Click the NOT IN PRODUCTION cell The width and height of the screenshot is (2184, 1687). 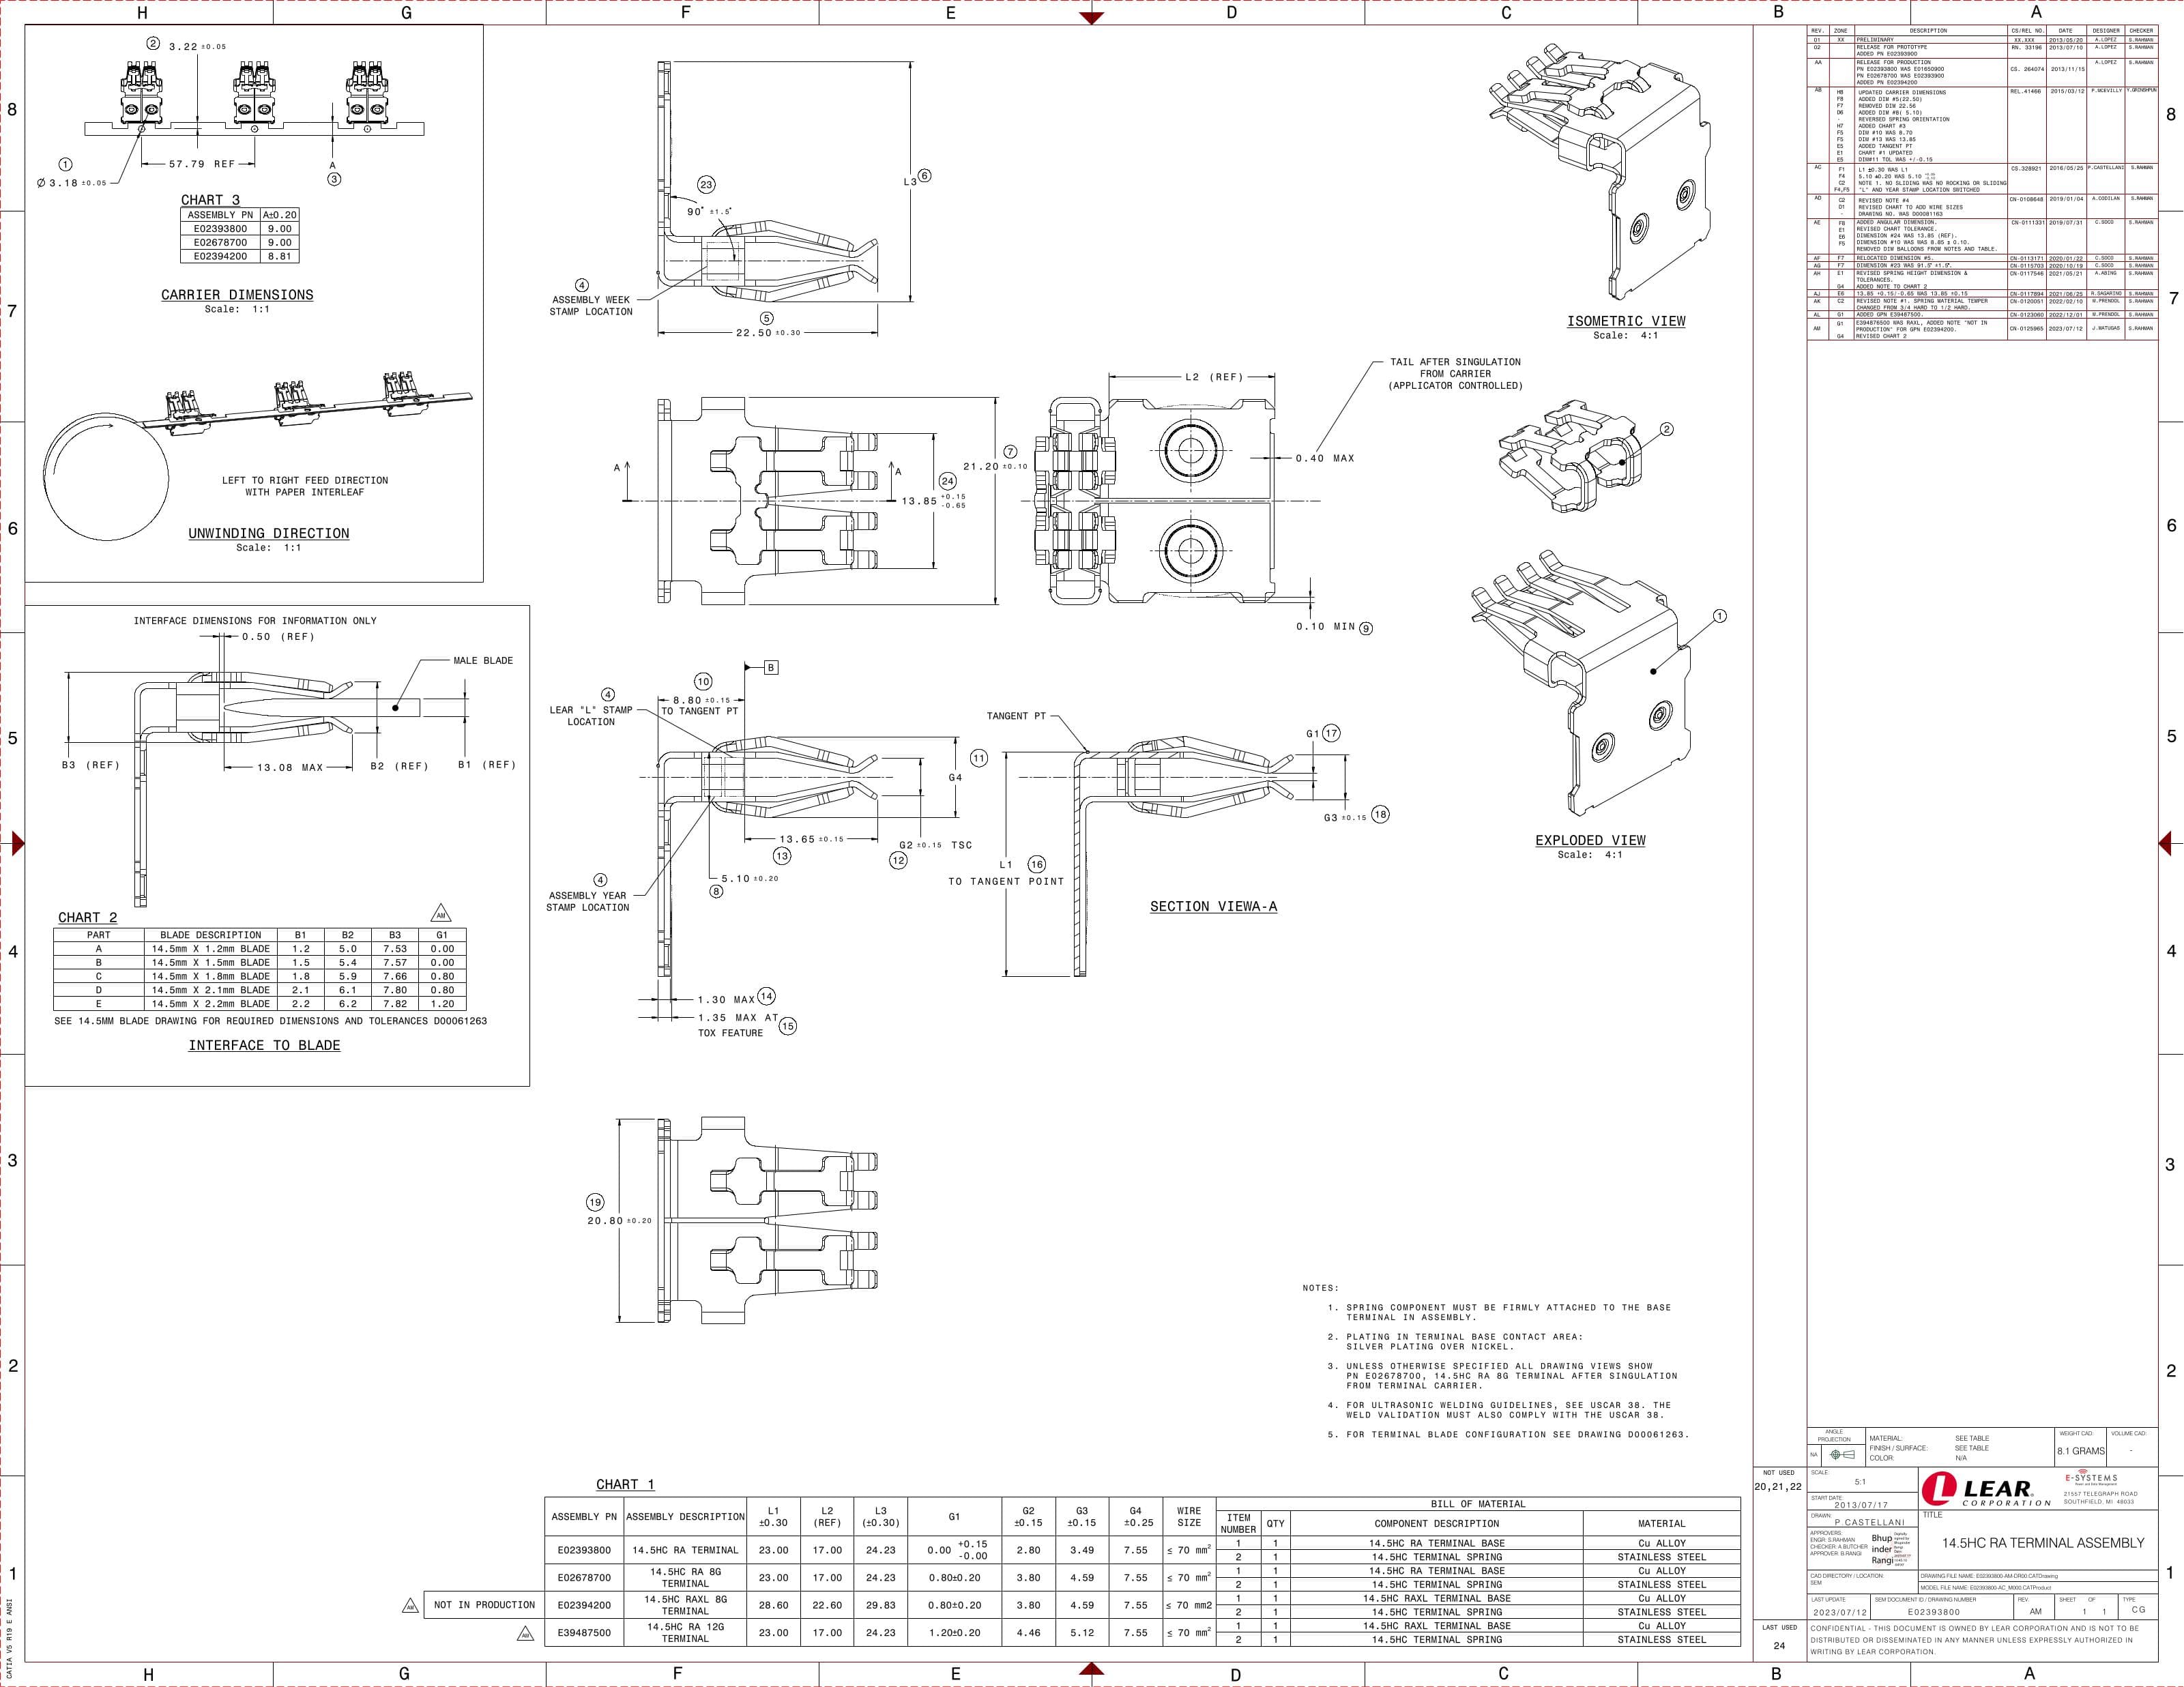pyautogui.click(x=484, y=1605)
